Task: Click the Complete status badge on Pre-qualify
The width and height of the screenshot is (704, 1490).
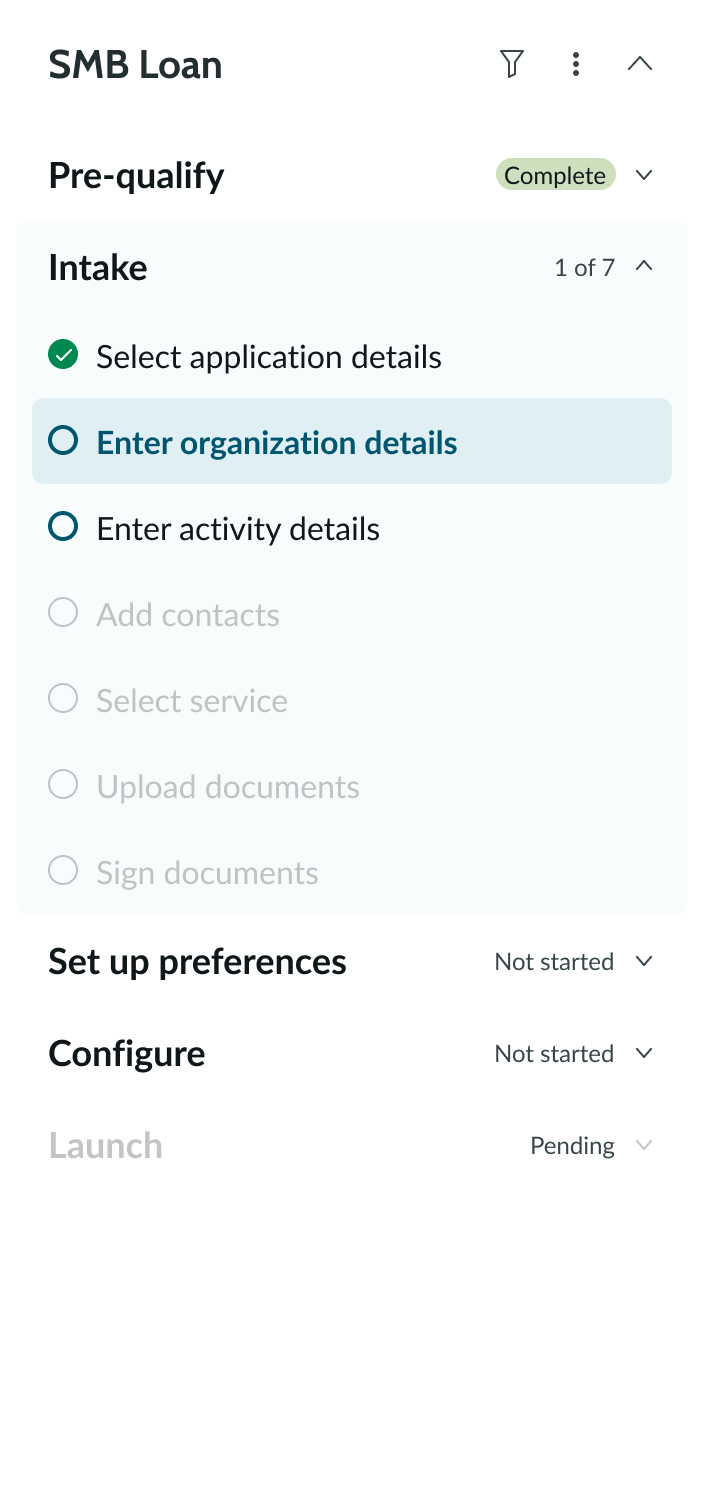Action: coord(556,175)
